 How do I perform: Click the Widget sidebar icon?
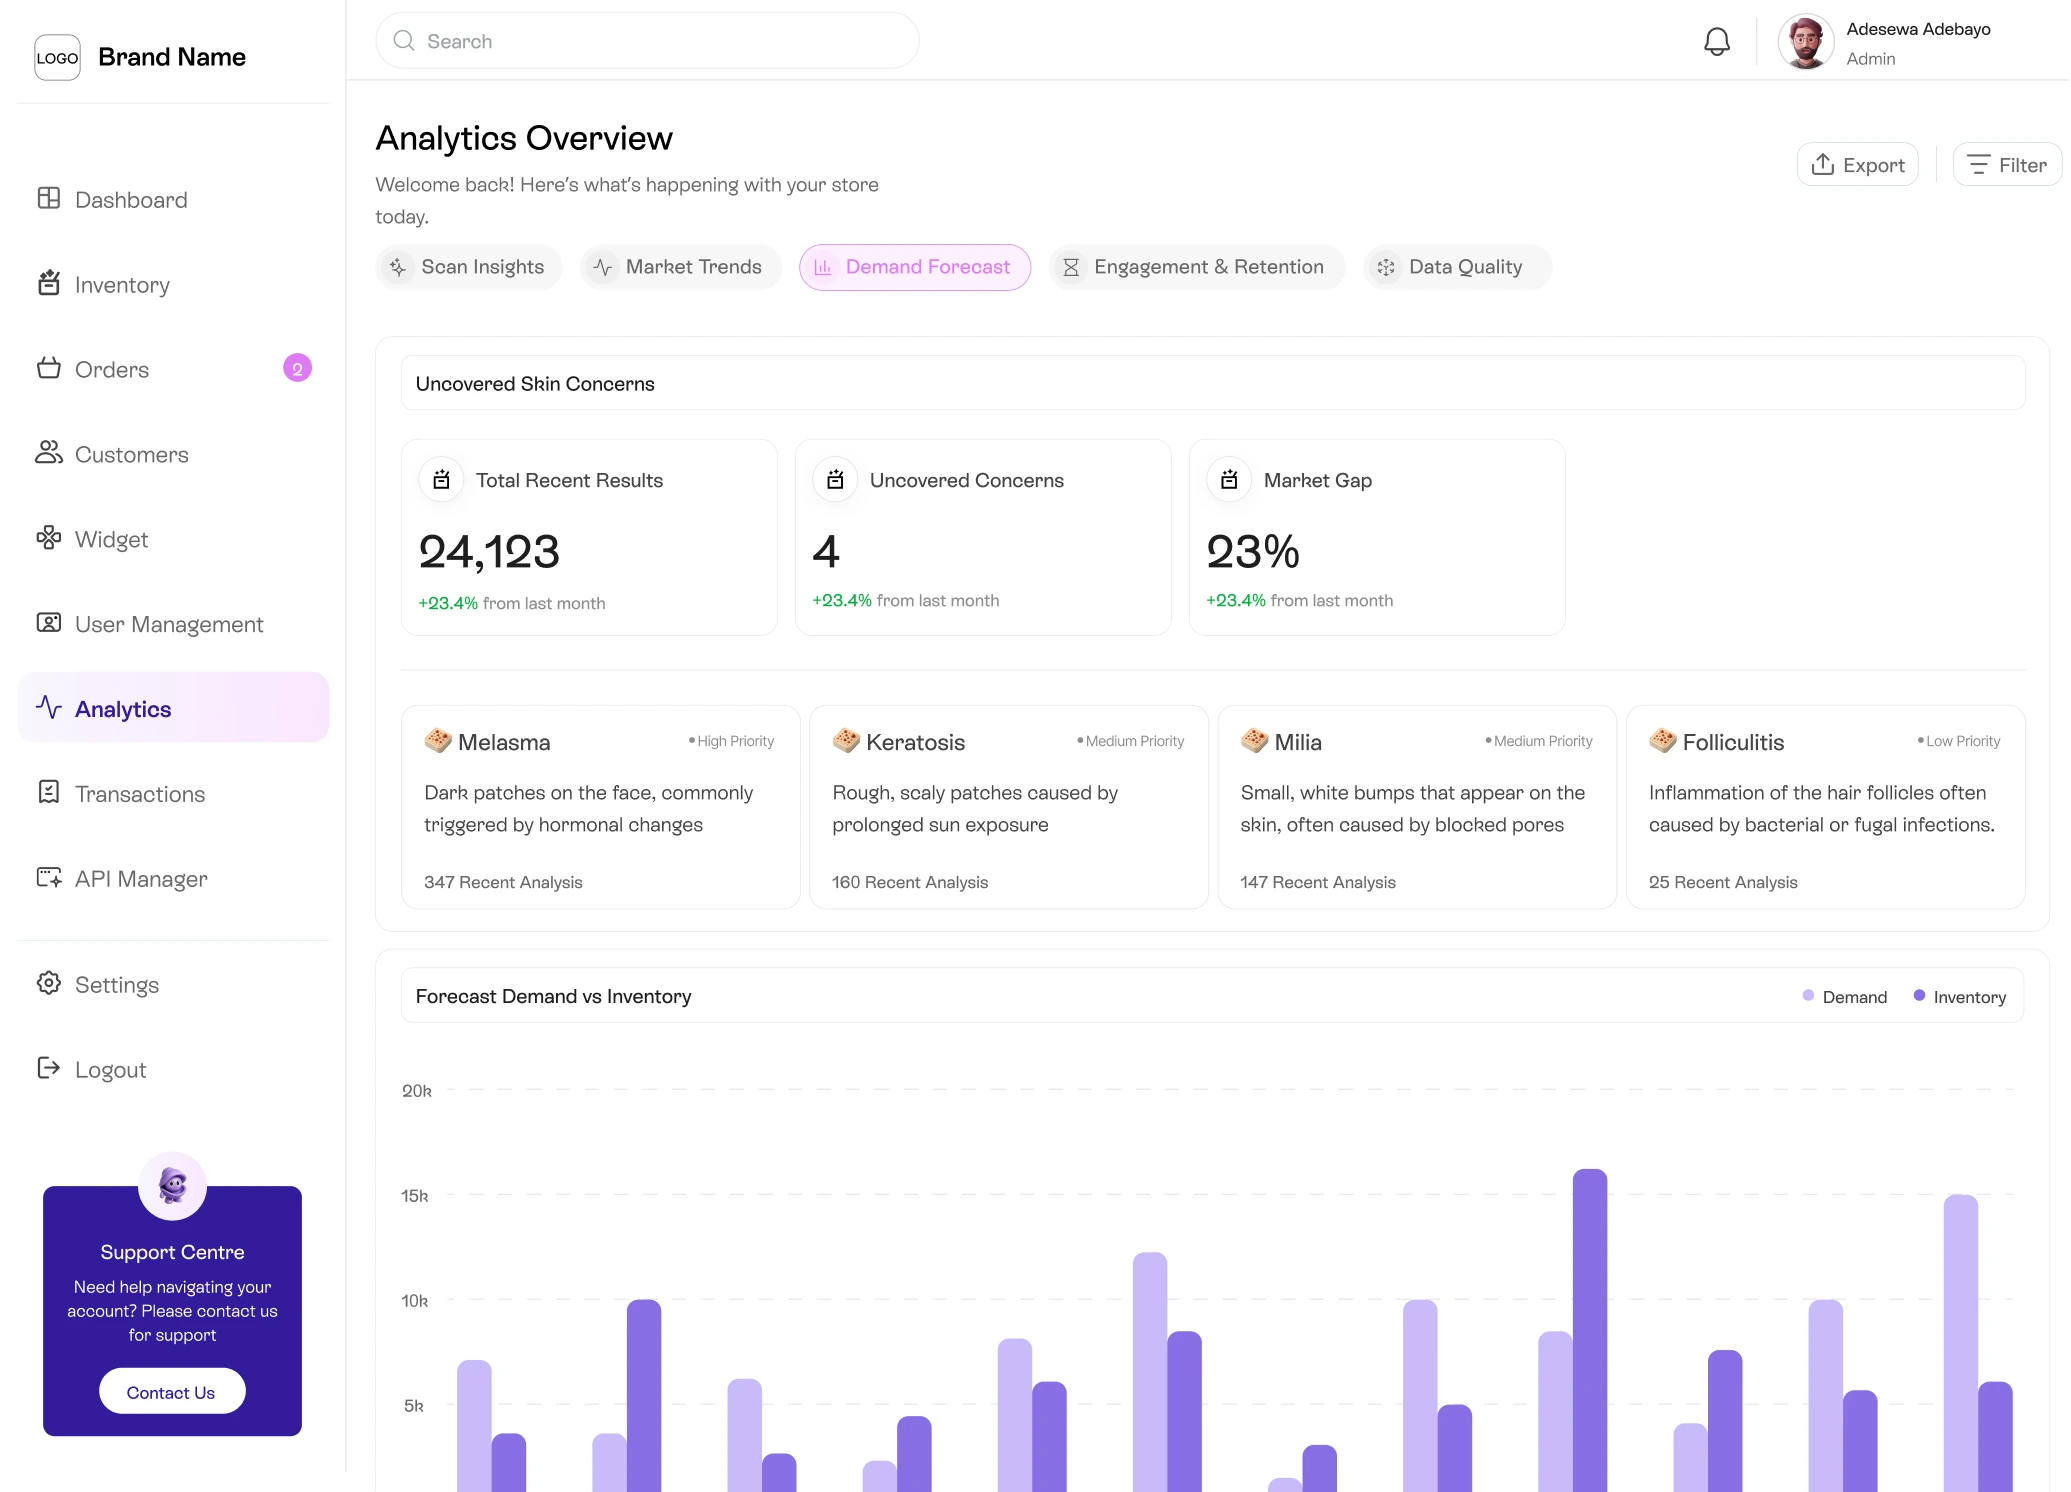48,539
